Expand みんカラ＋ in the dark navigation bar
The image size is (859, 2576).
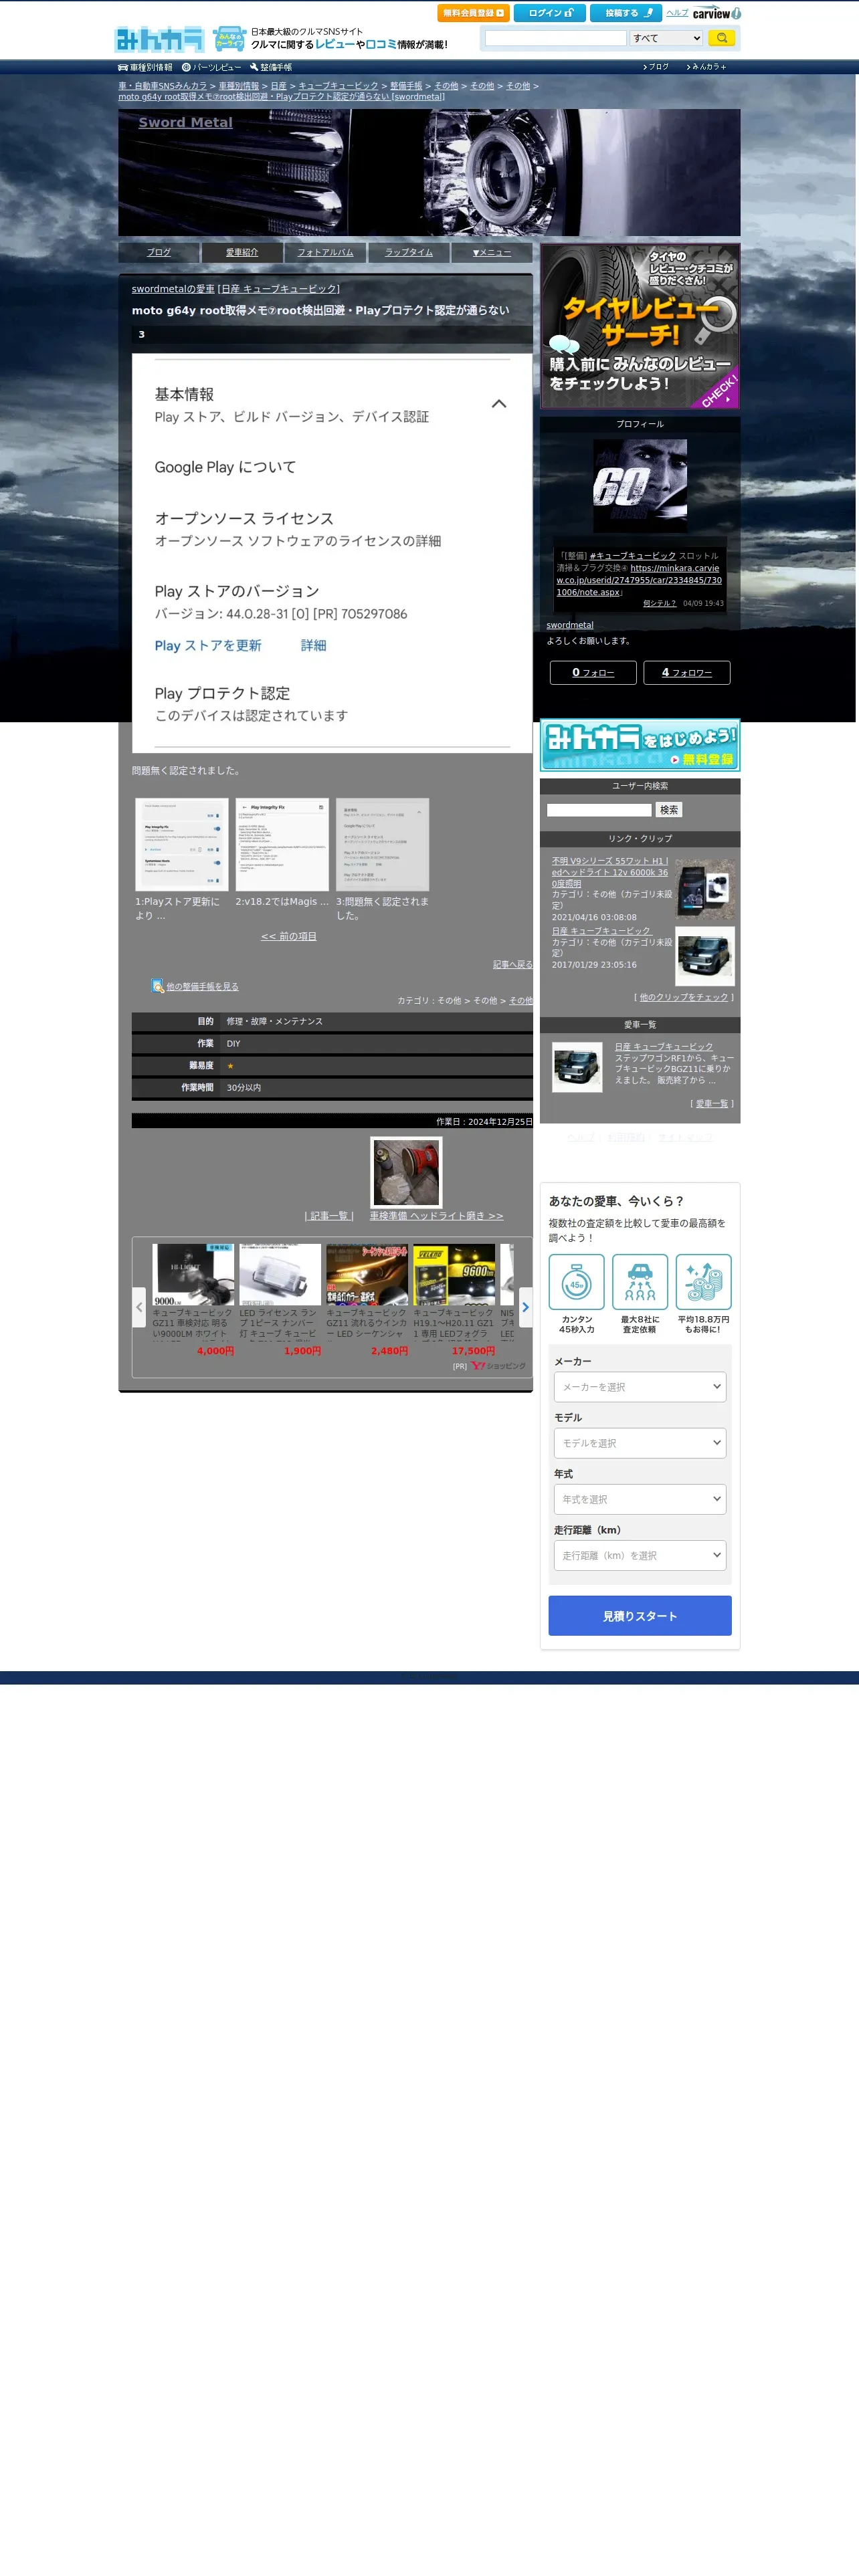pos(707,67)
